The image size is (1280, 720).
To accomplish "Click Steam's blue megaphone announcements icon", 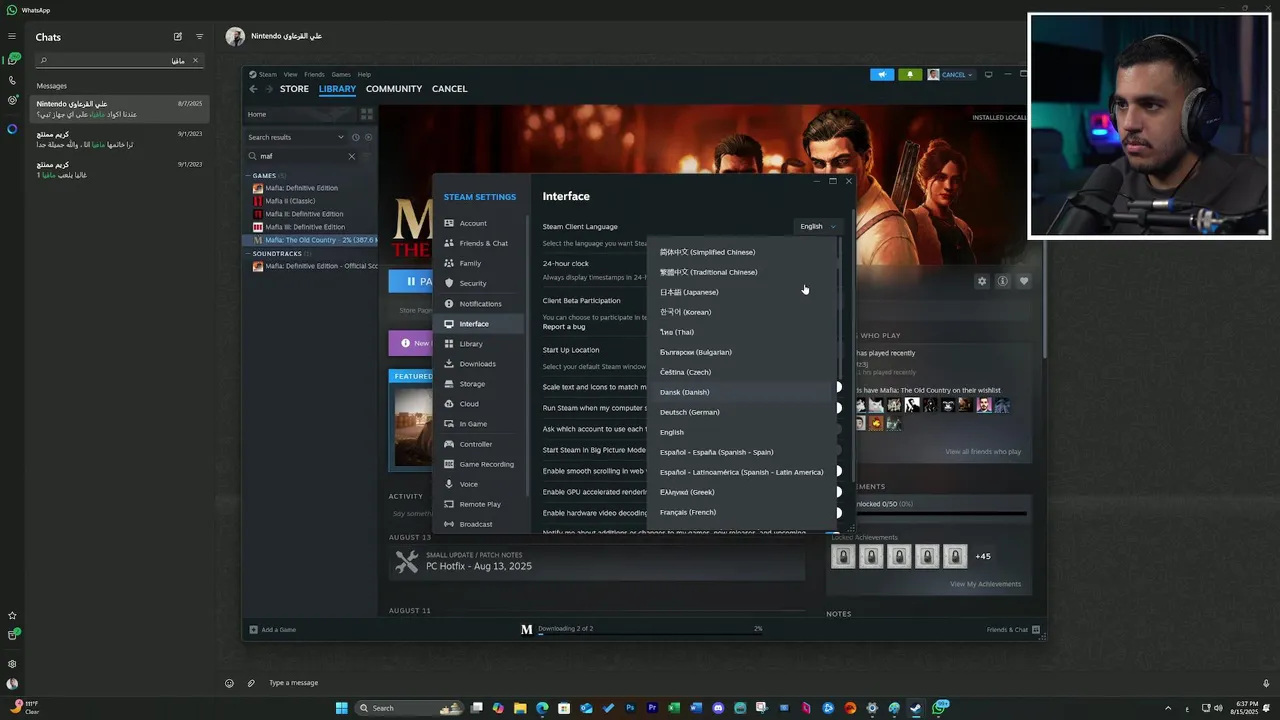I will [x=882, y=74].
